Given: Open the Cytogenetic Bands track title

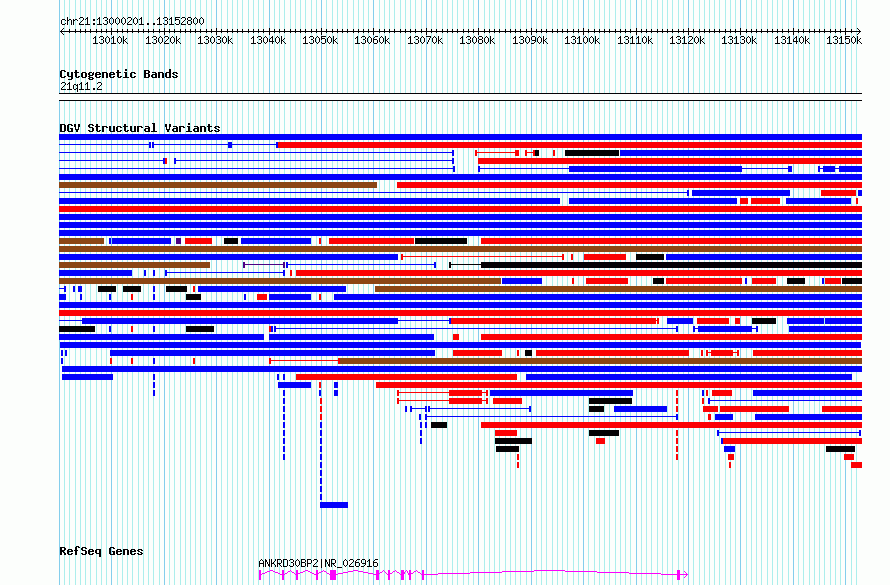Looking at the screenshot, I should click(119, 74).
